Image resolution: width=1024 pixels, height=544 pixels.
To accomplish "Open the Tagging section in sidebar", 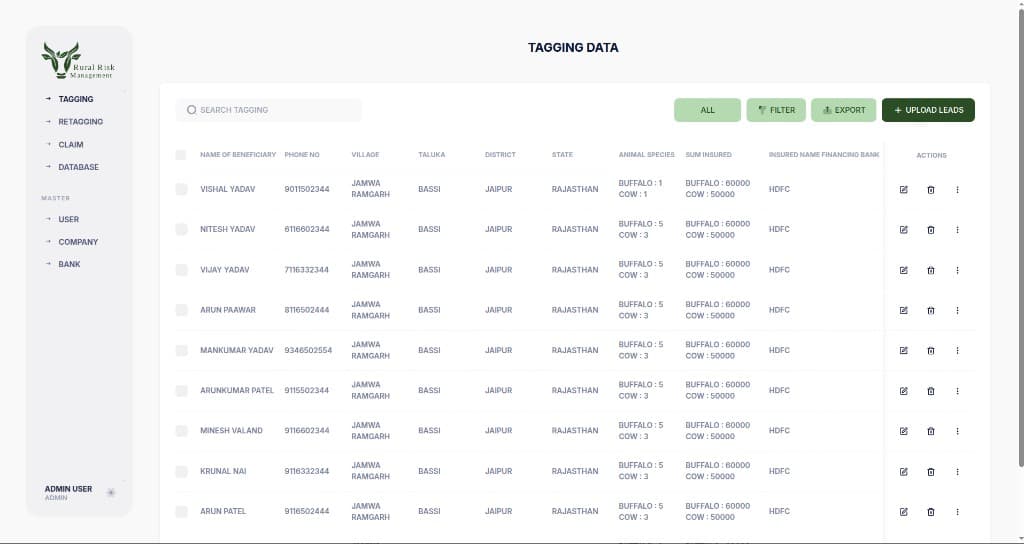I will coord(76,99).
